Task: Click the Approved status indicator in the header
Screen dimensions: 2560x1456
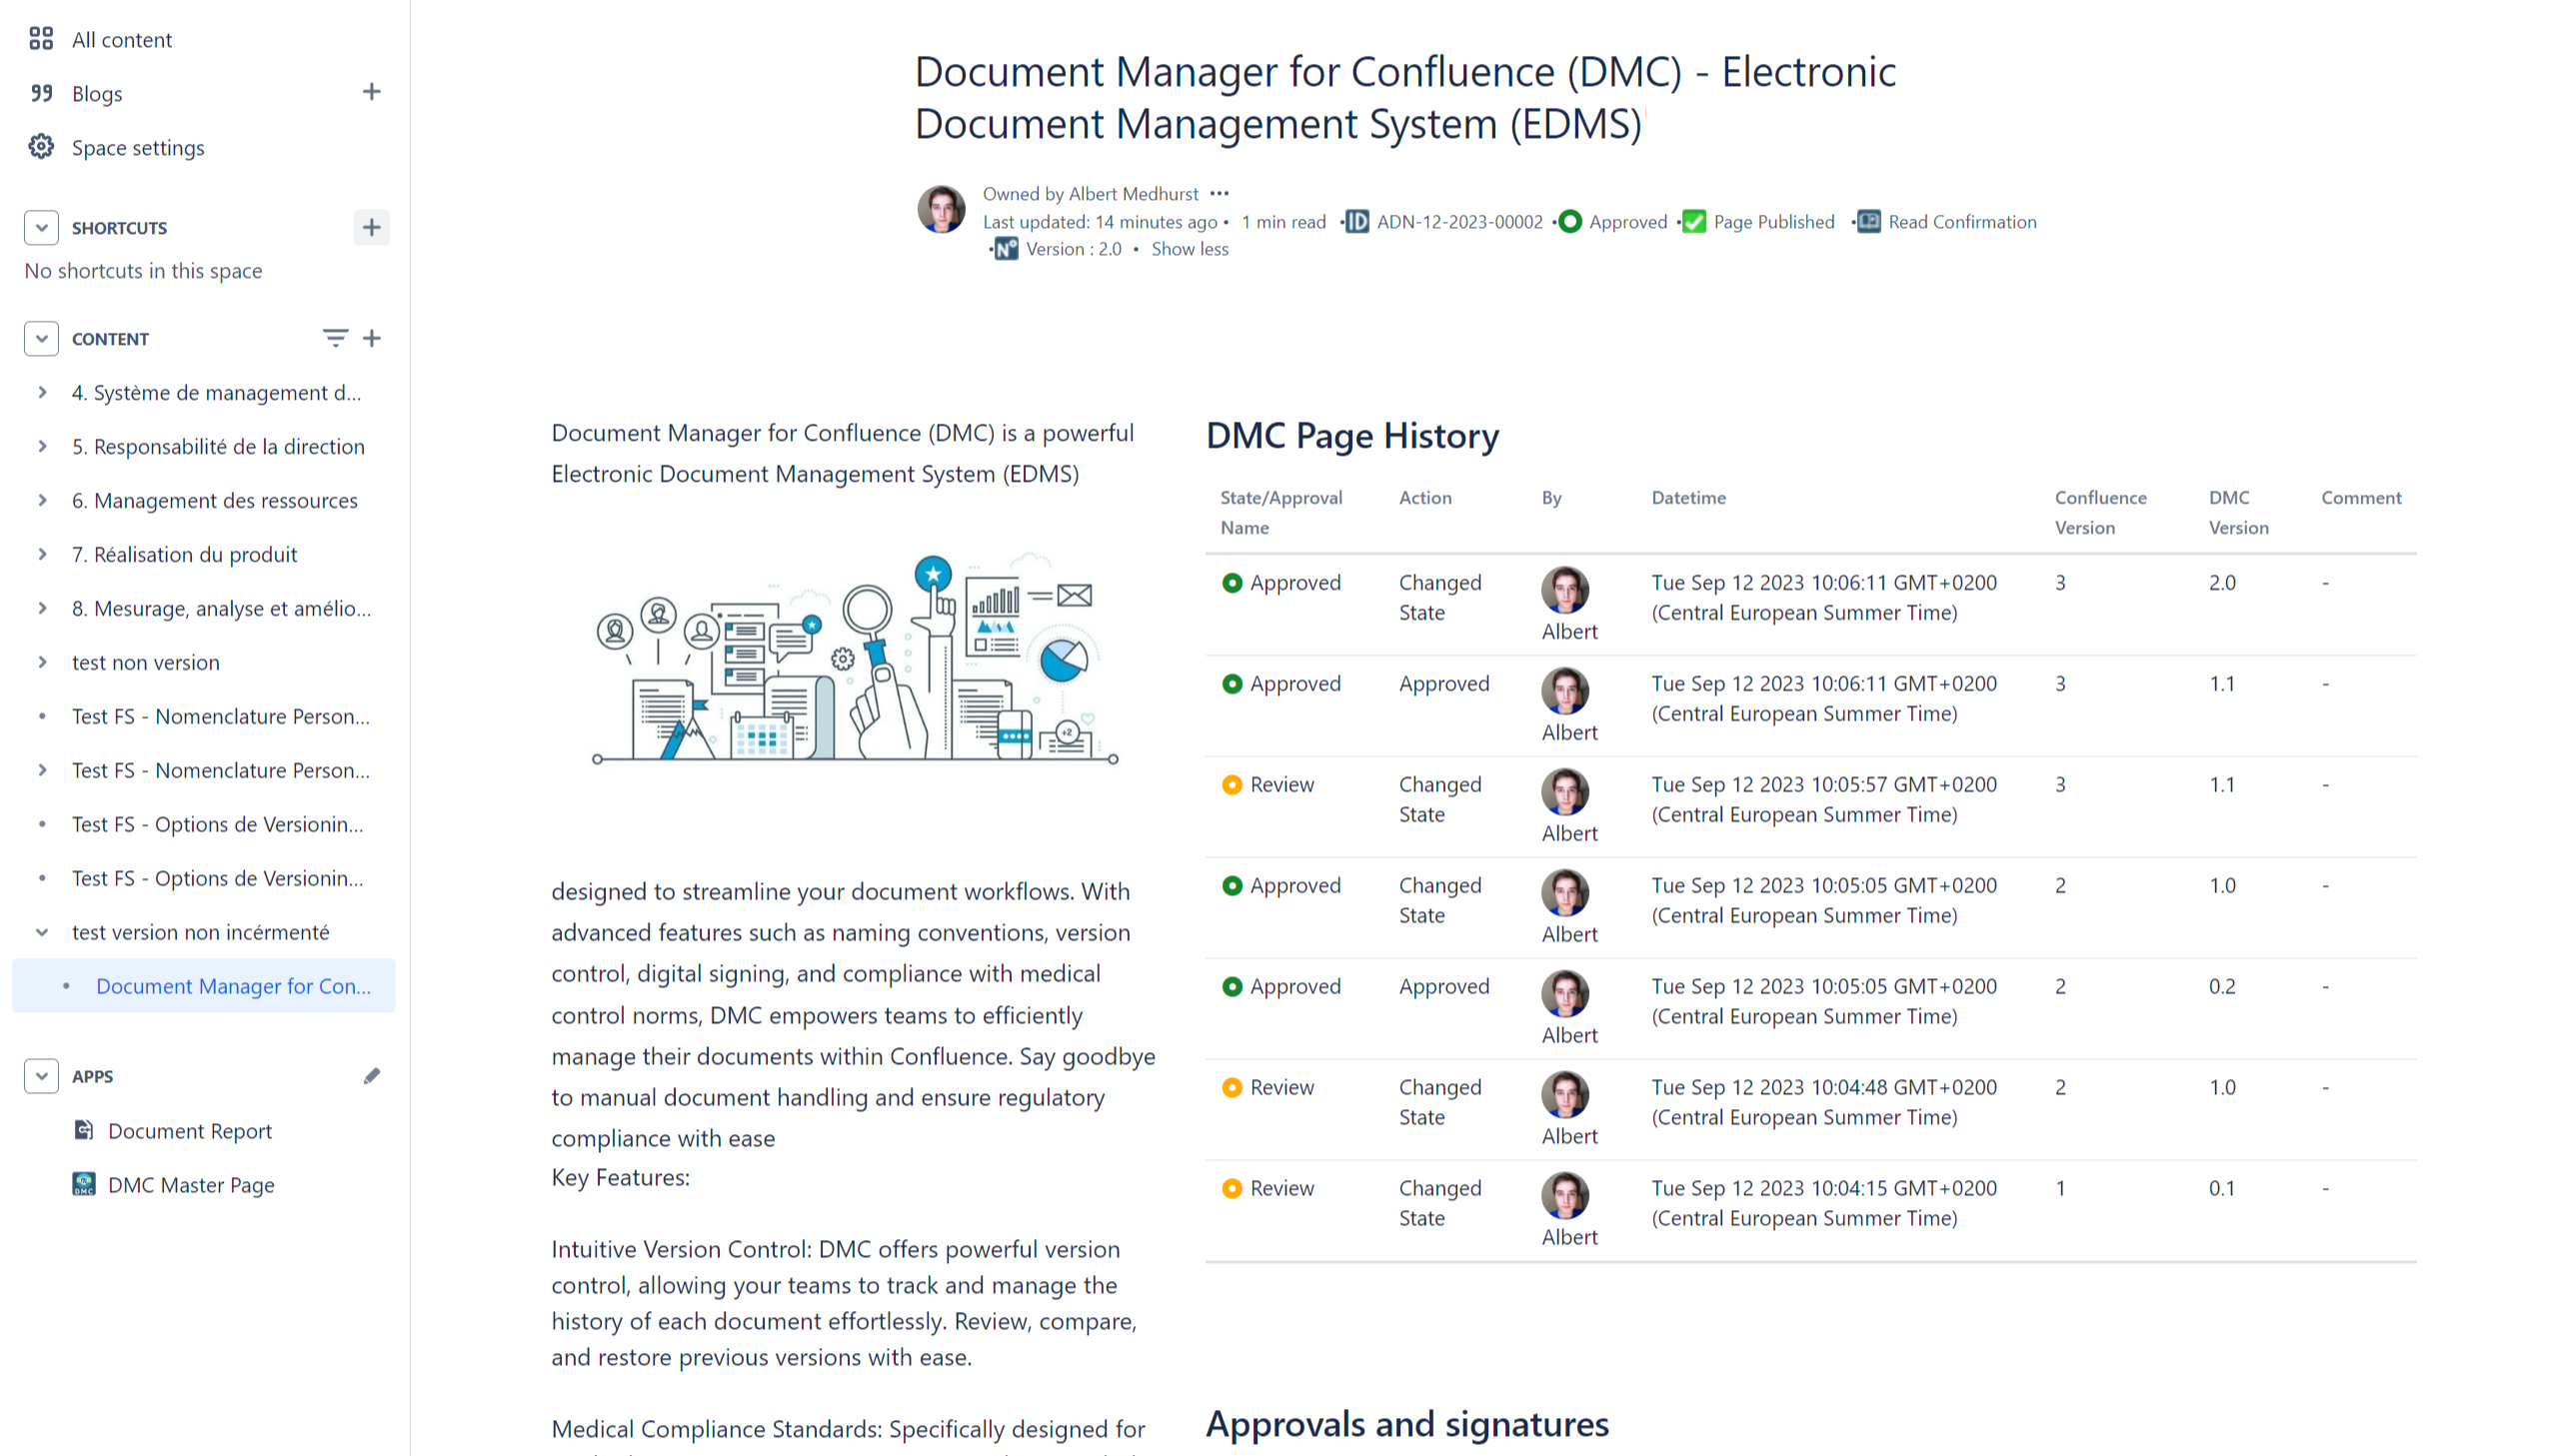Action: 1571,221
